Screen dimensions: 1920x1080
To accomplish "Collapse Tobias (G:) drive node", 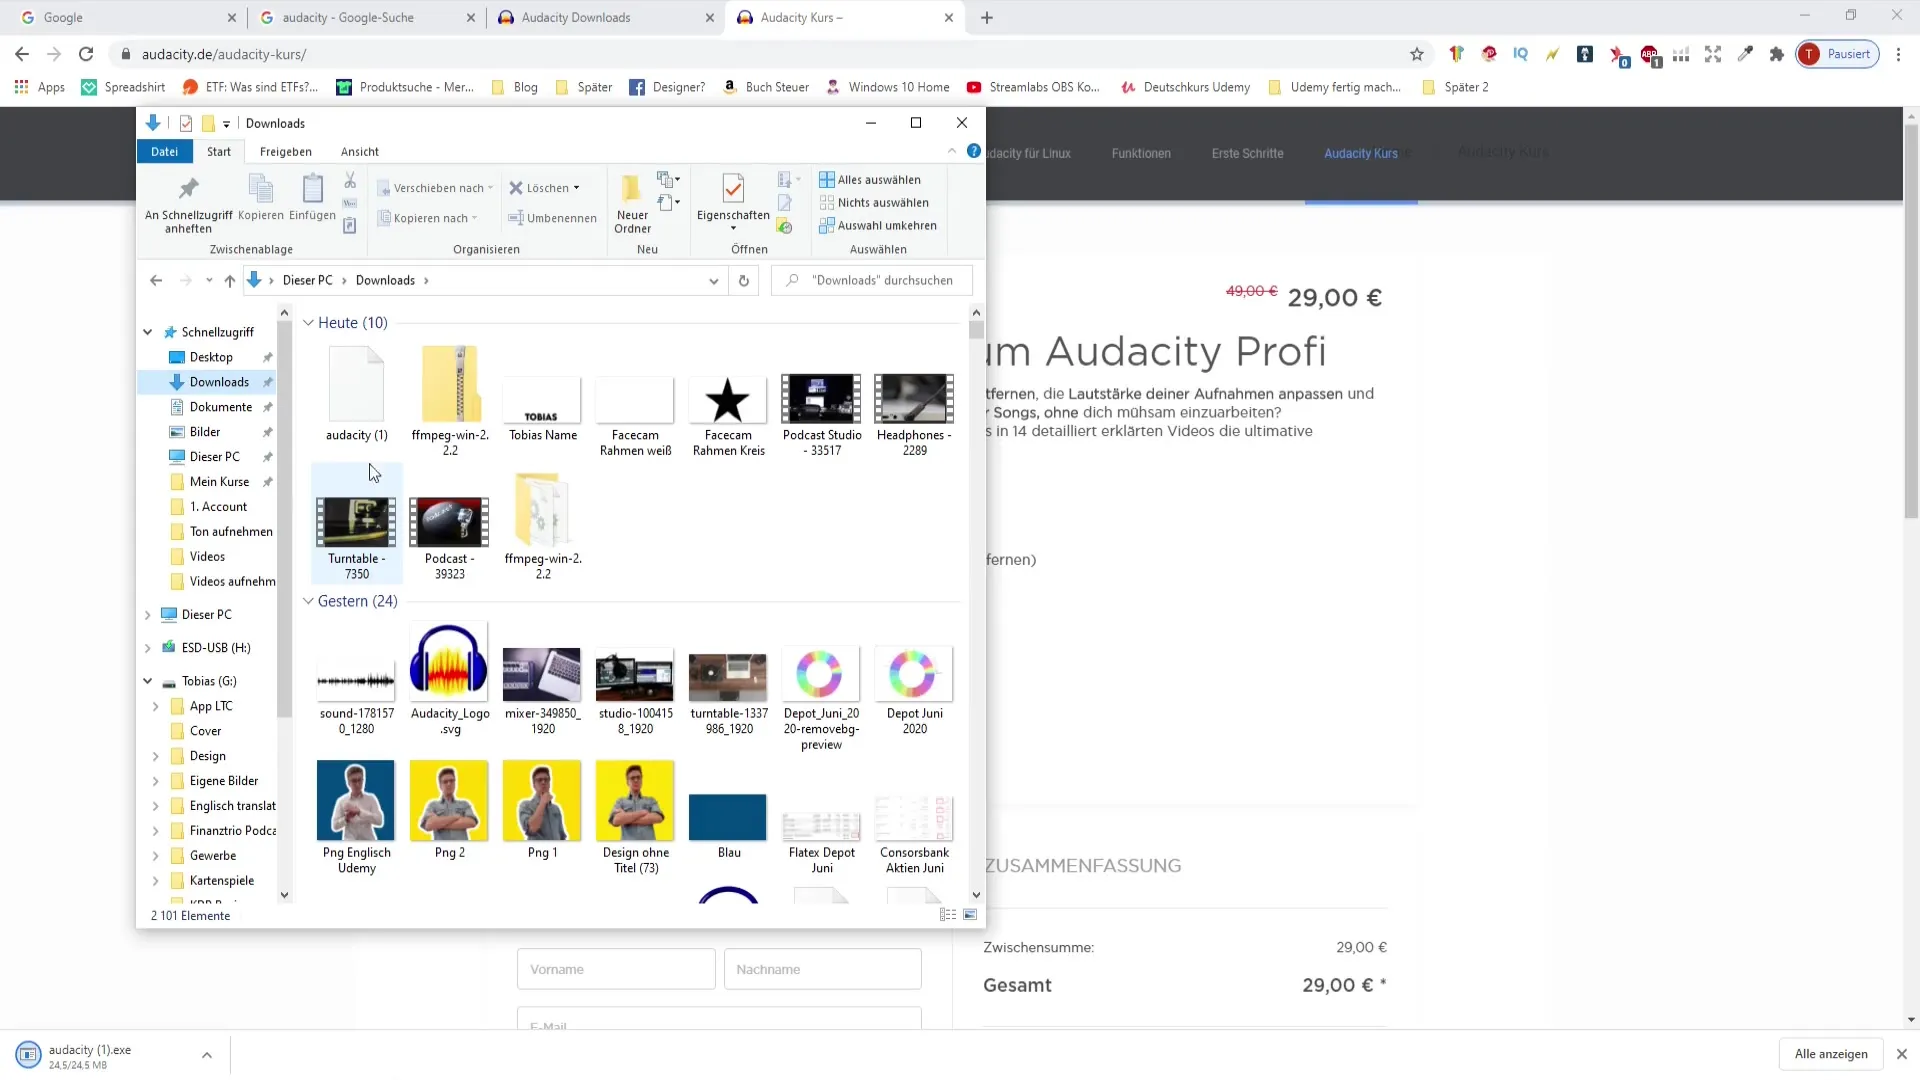I will click(x=148, y=681).
